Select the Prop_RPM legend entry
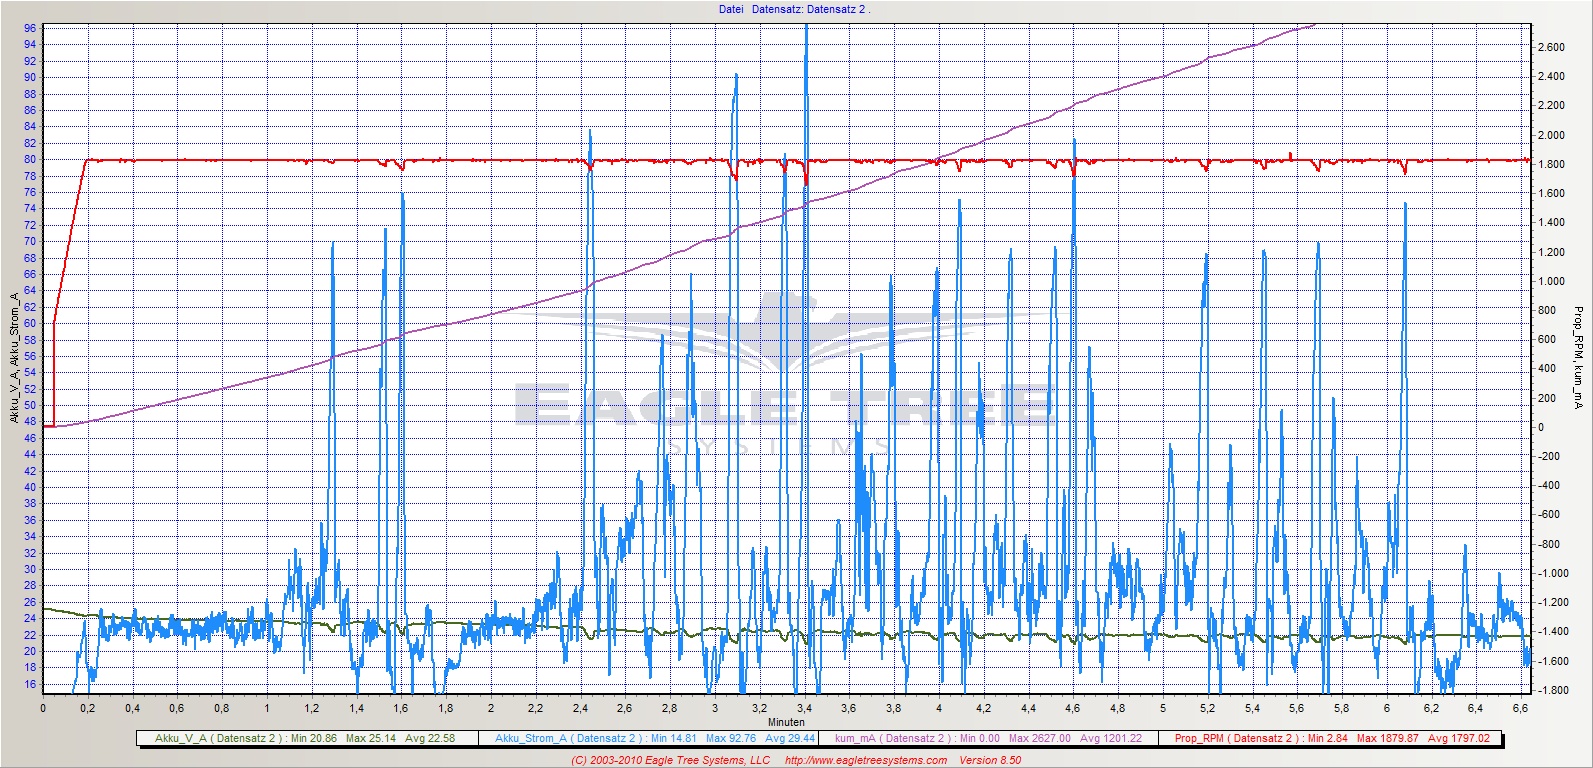 tap(1330, 739)
